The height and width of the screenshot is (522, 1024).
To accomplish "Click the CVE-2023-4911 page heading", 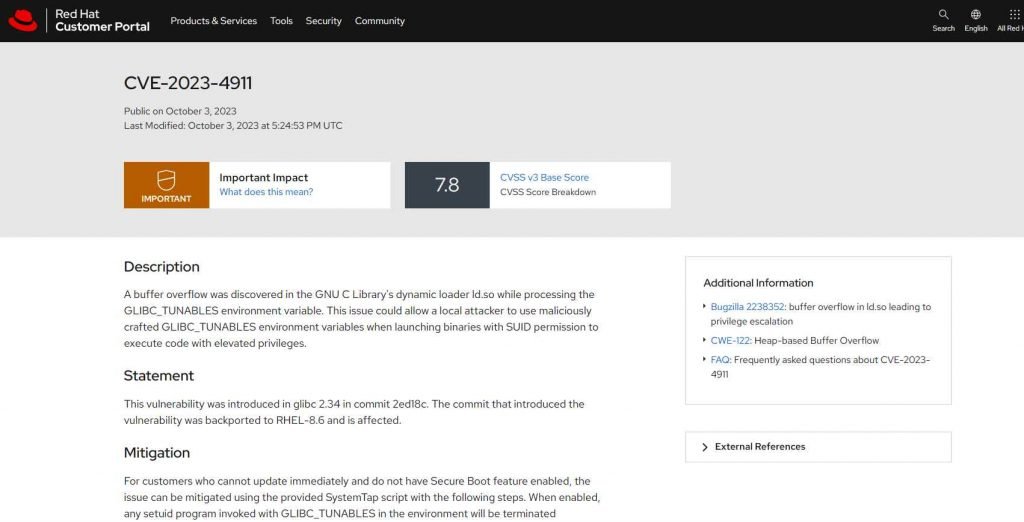I will (188, 83).
